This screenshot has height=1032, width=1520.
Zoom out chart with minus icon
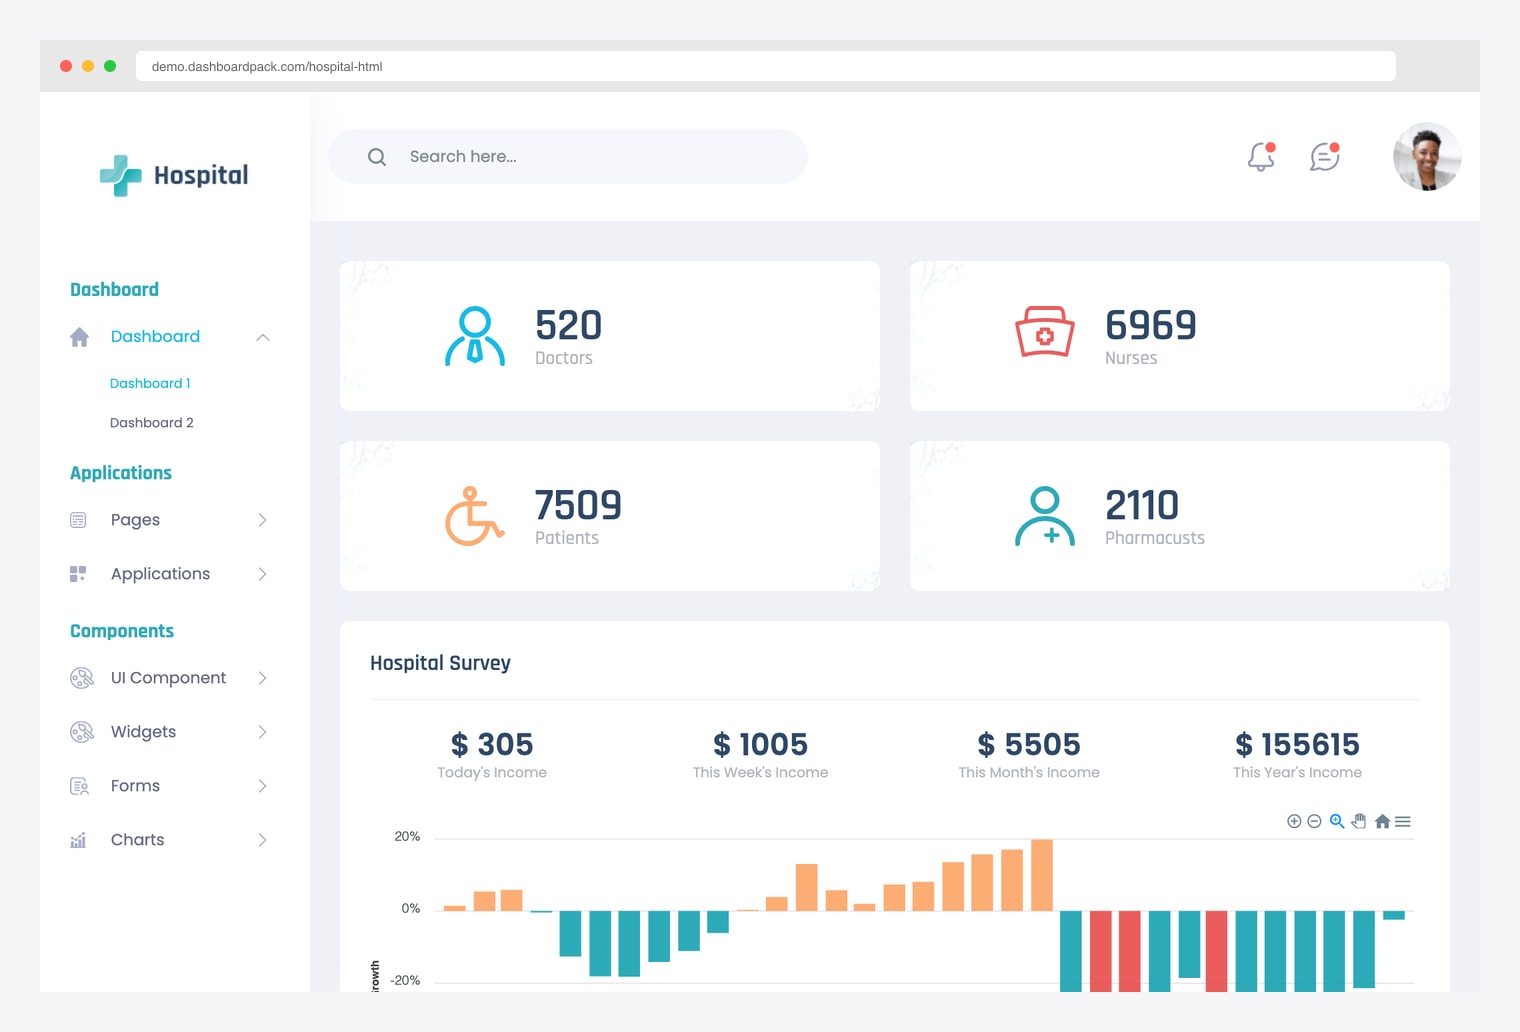(1315, 822)
